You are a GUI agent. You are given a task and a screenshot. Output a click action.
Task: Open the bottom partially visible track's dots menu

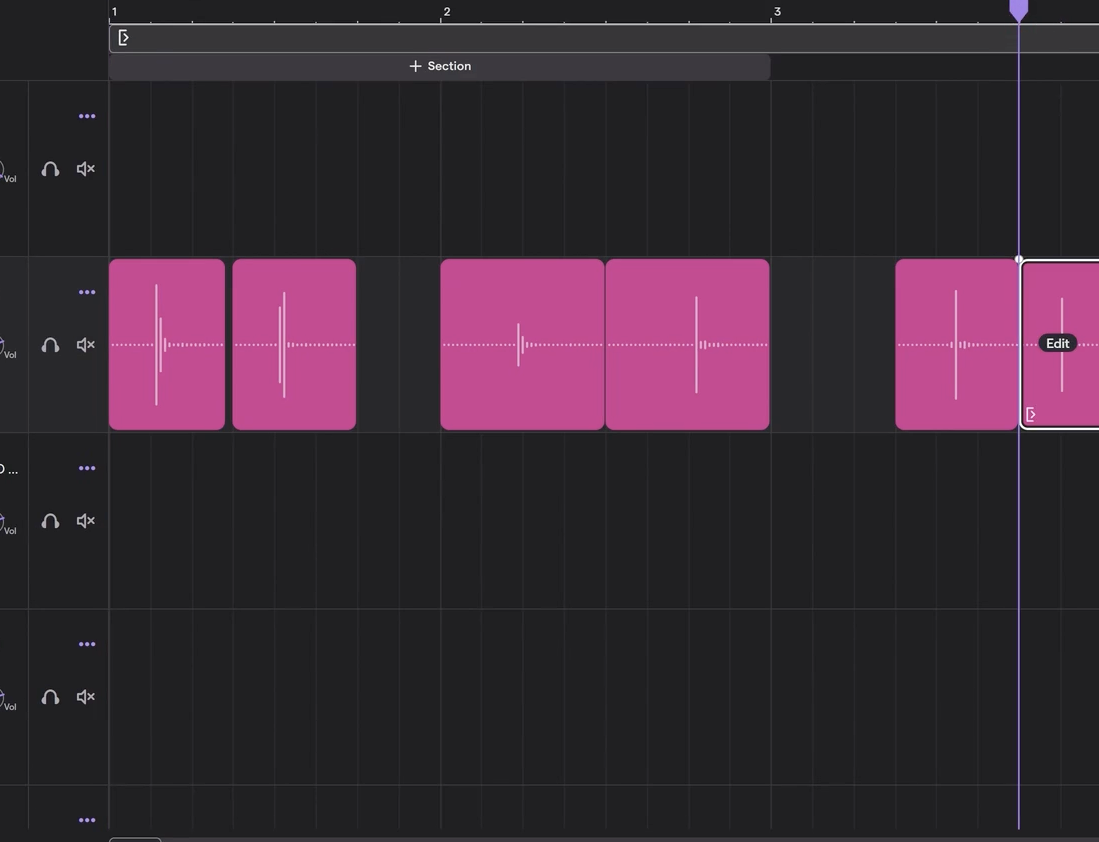point(87,820)
